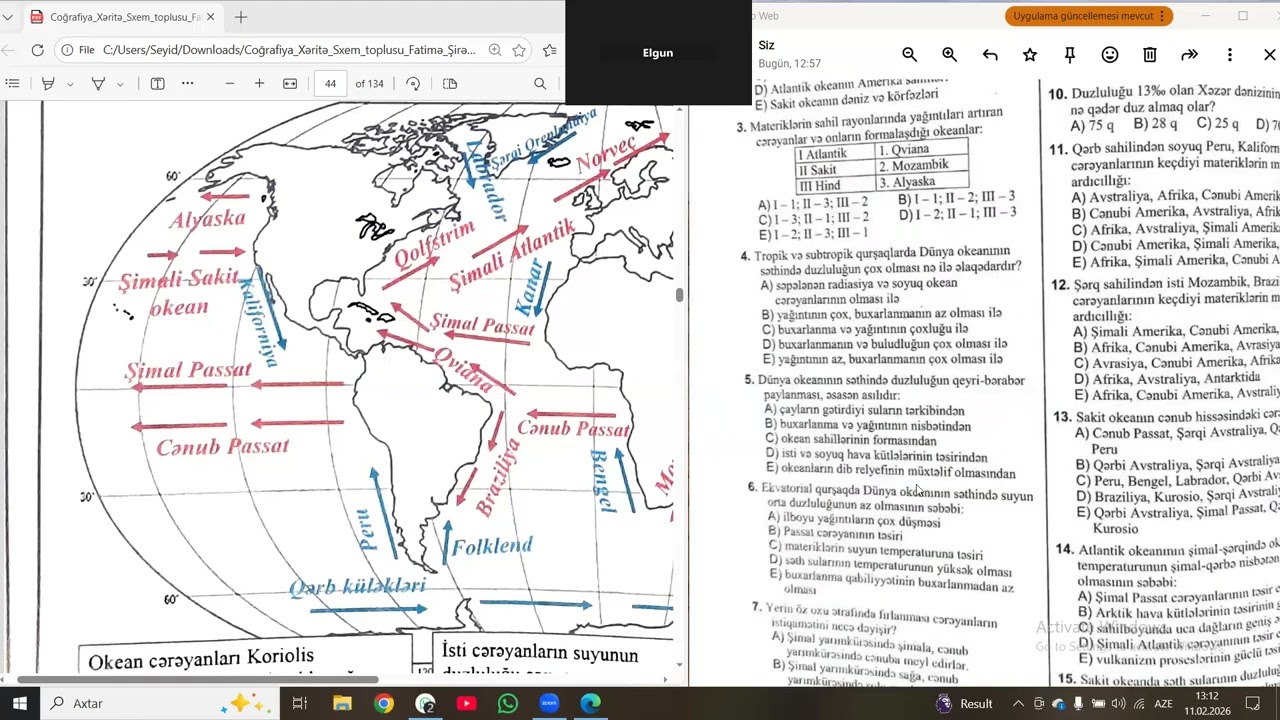This screenshot has height=720, width=1280.
Task: Switch to Microsoft Edge on the taskbar
Action: [590, 703]
